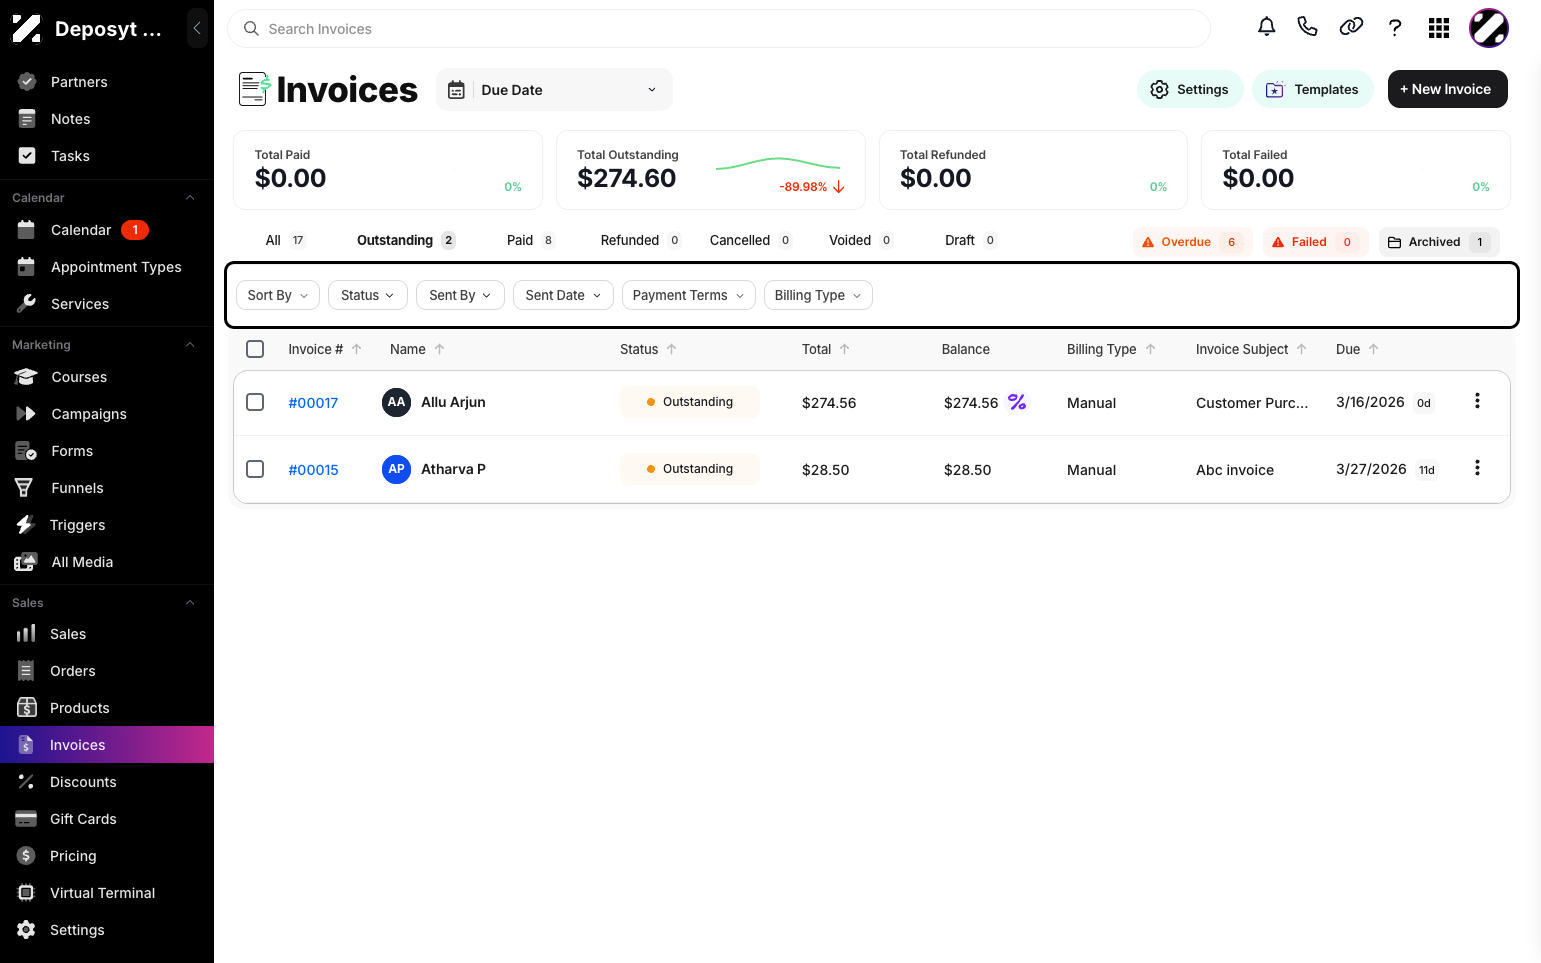Open row actions for invoice #00017
1541x963 pixels.
(x=1477, y=401)
